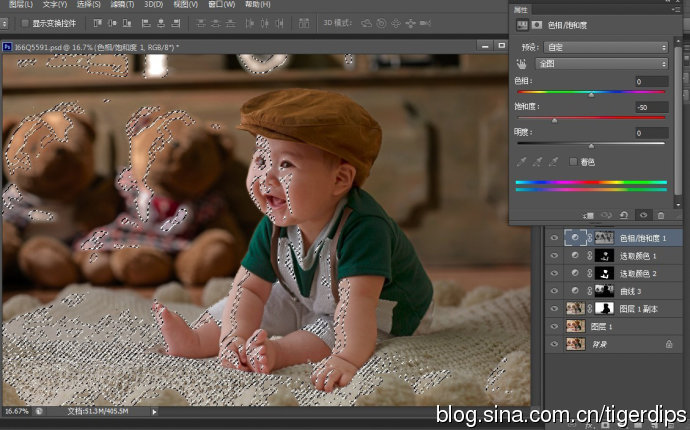This screenshot has height=430, width=690.
Task: Click the 色相 hue slider handle
Action: 591,94
